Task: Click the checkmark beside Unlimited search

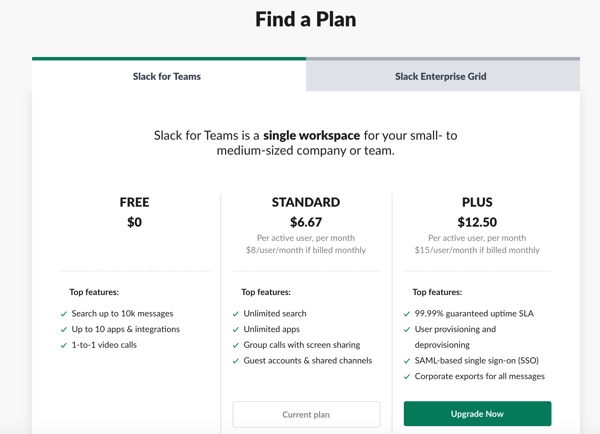Action: 235,314
